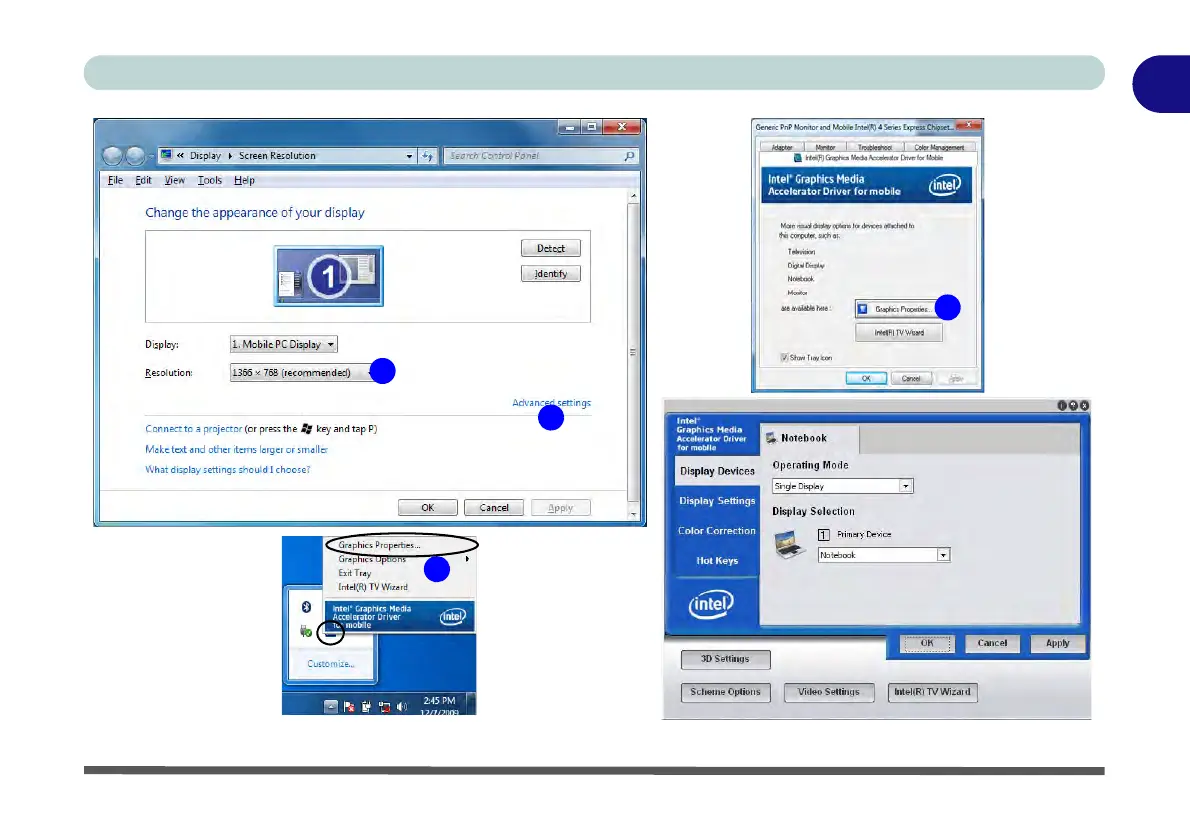Switch to the Troubleshoot tab
This screenshot has height=838, width=1190.
[x=874, y=147]
